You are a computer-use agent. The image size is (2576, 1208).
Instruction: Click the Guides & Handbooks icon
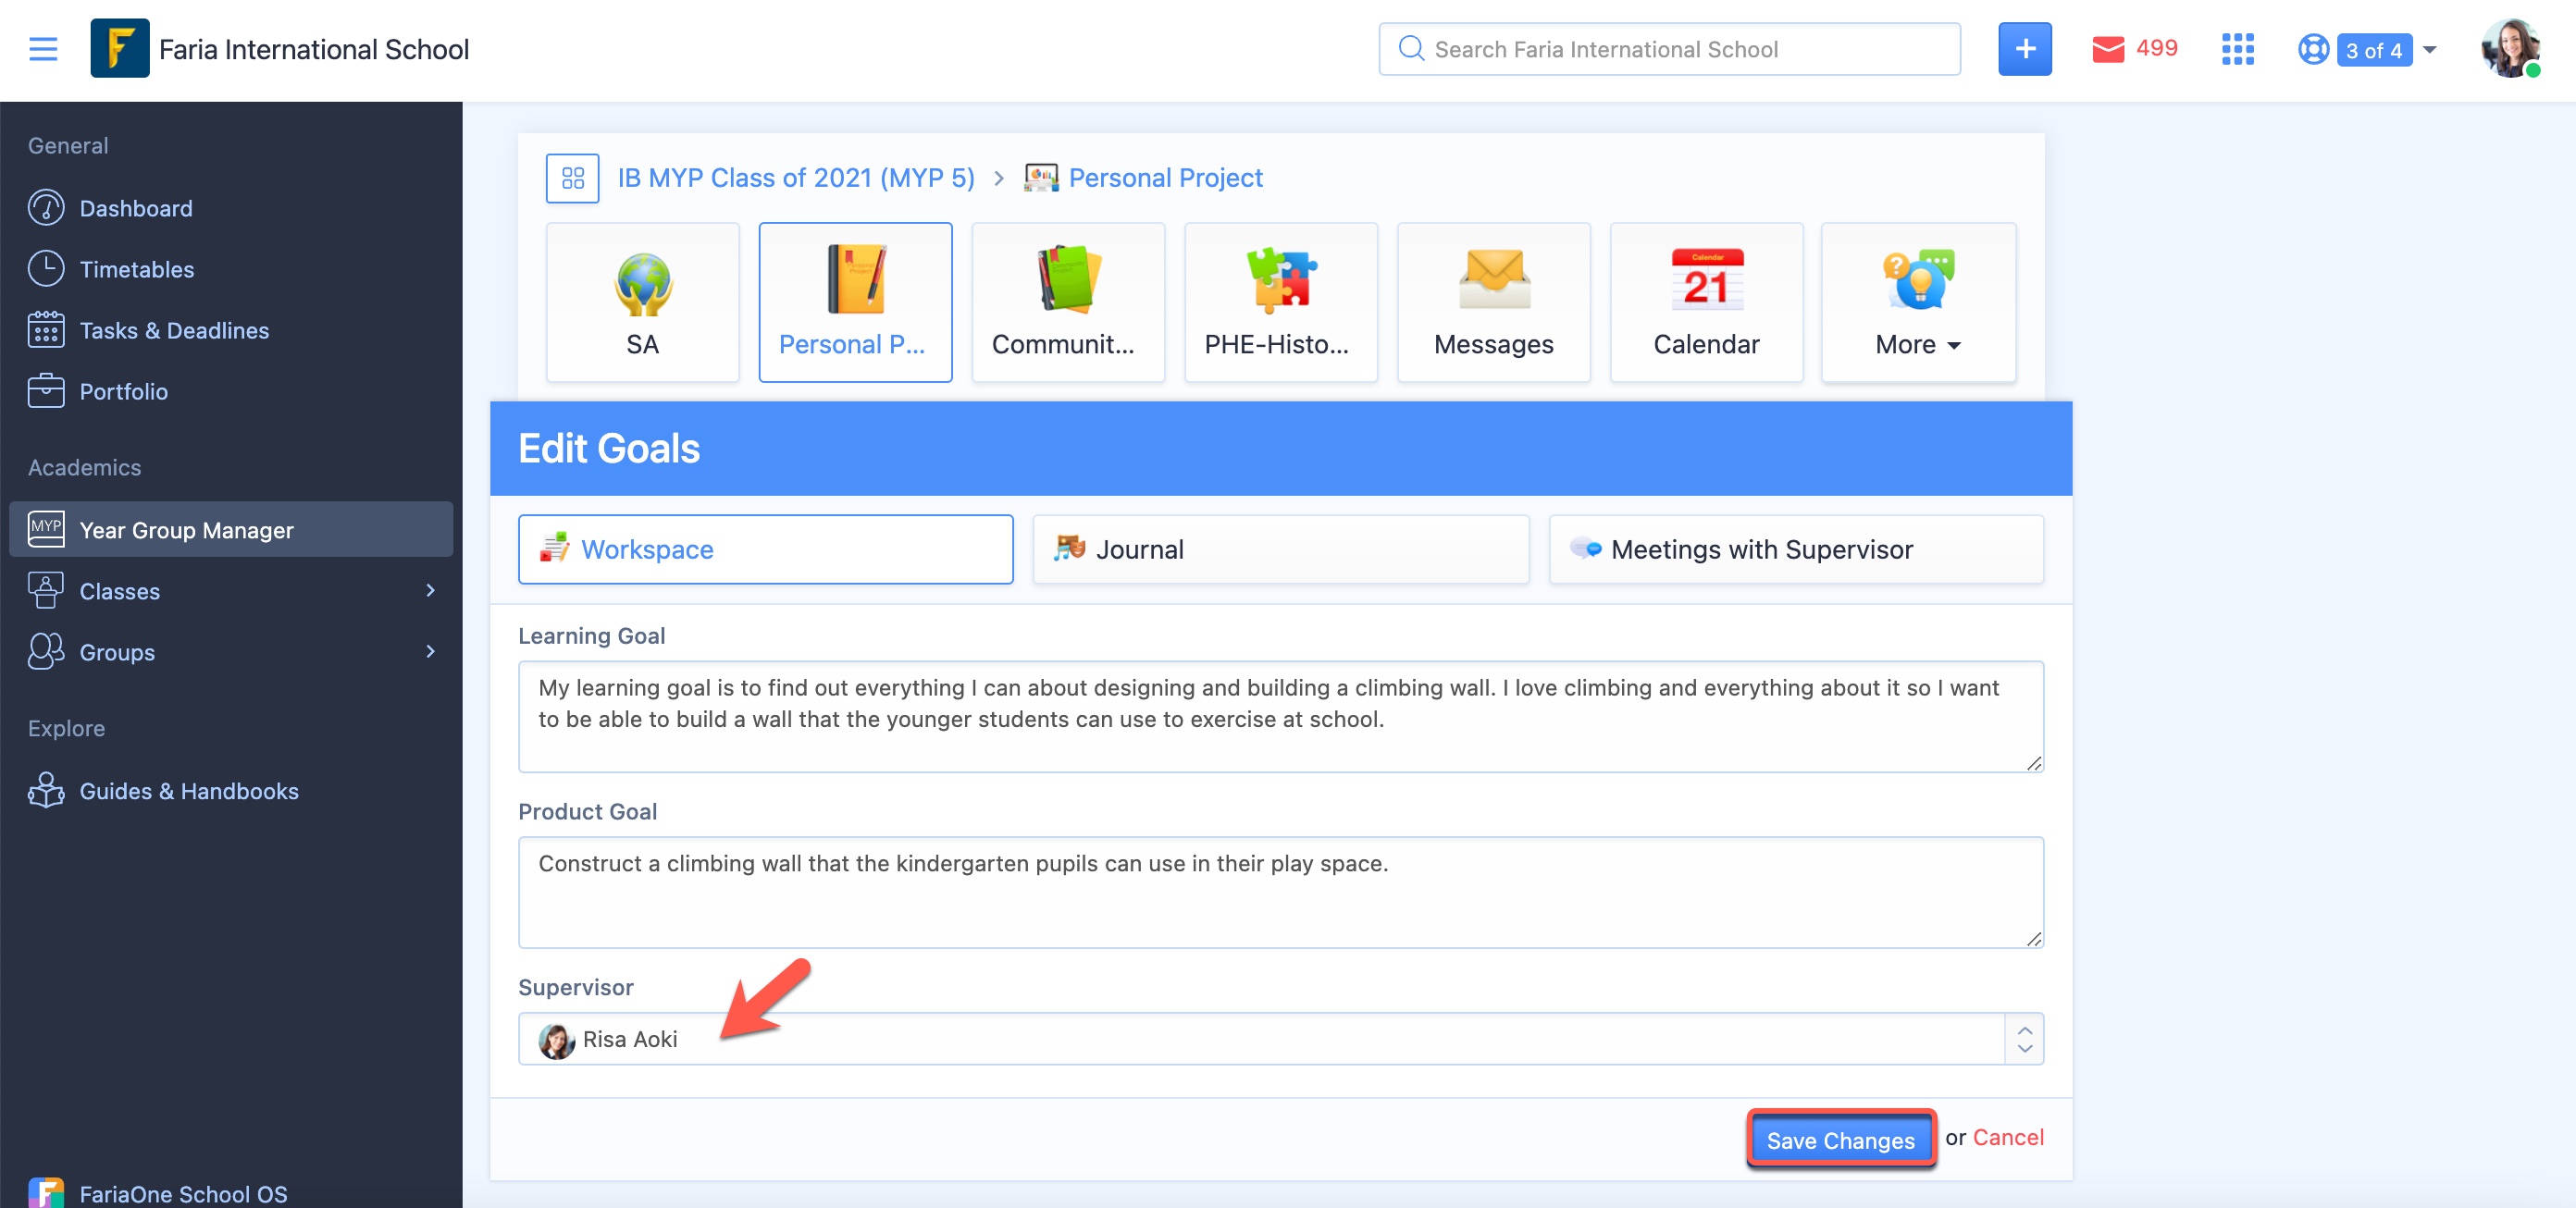[x=46, y=790]
